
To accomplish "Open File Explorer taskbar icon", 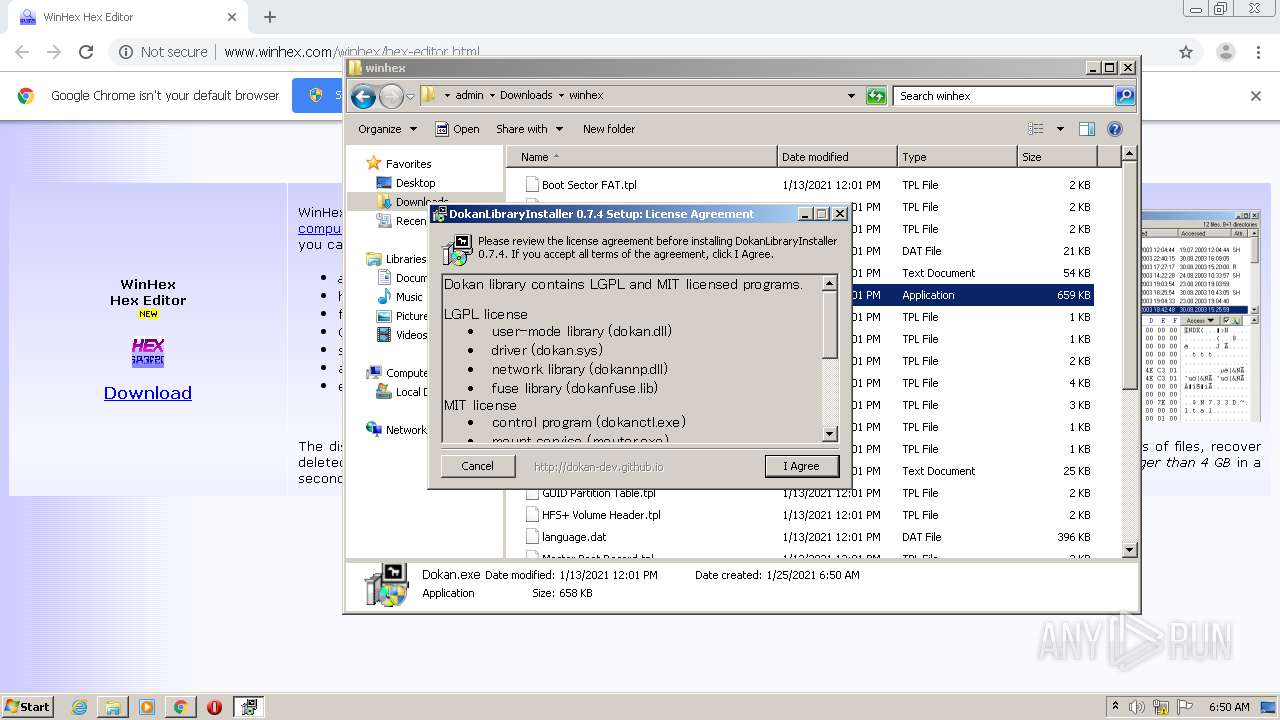I will coord(113,707).
